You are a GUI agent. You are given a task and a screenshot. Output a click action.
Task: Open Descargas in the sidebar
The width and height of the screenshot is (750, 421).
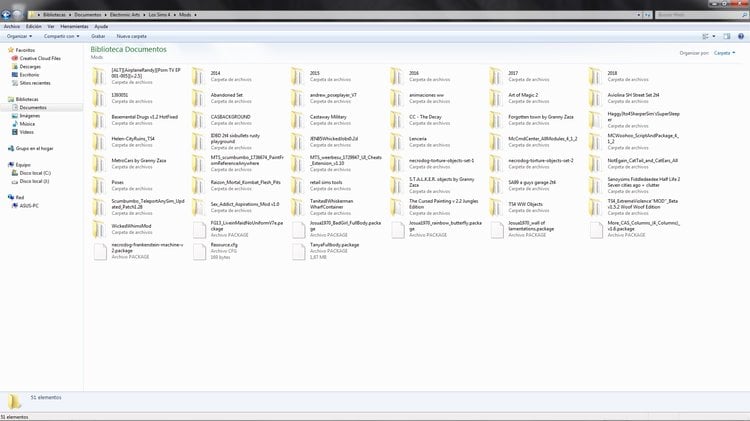[30, 67]
